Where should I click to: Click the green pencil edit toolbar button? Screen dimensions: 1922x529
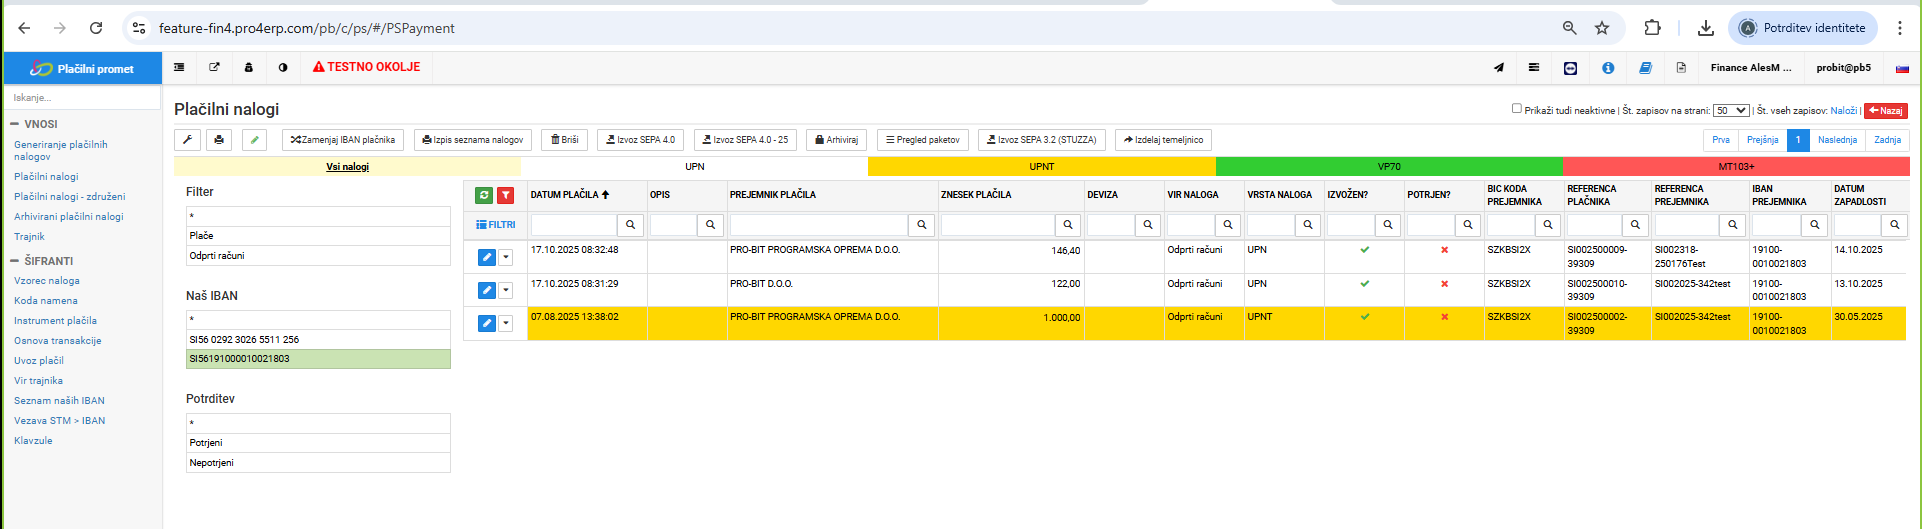[255, 140]
